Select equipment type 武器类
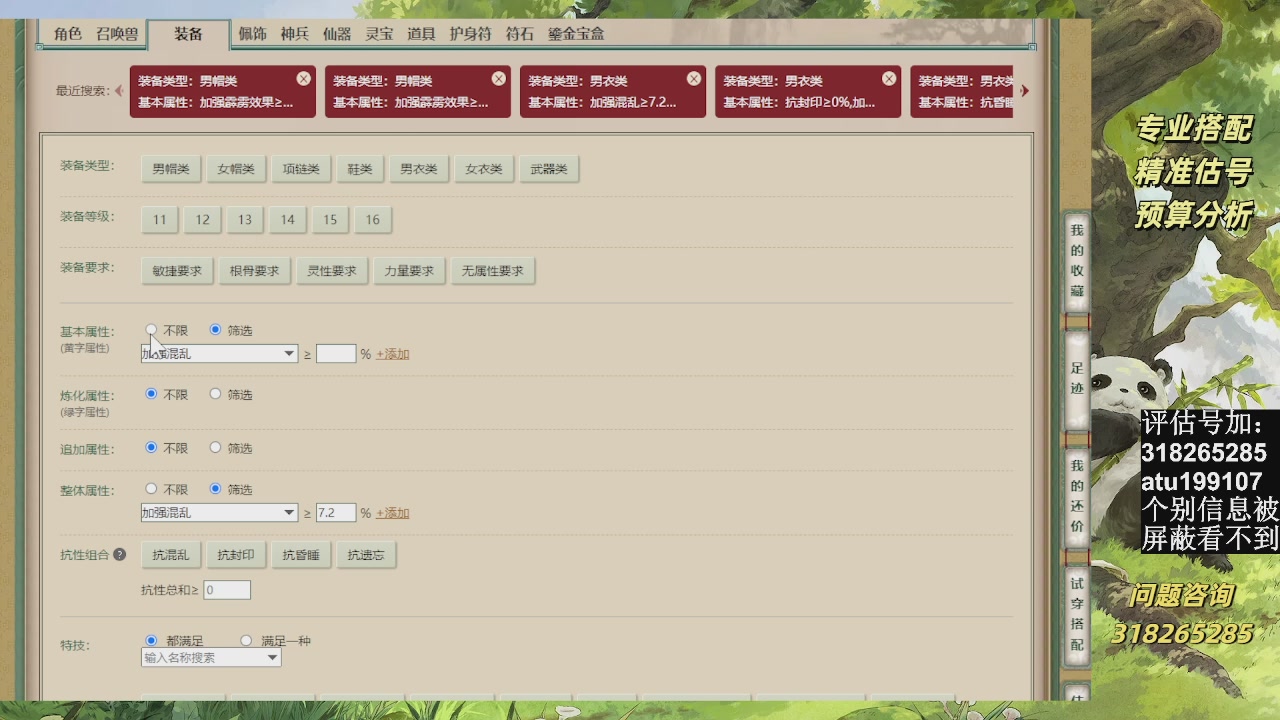The width and height of the screenshot is (1280, 720). [x=549, y=169]
